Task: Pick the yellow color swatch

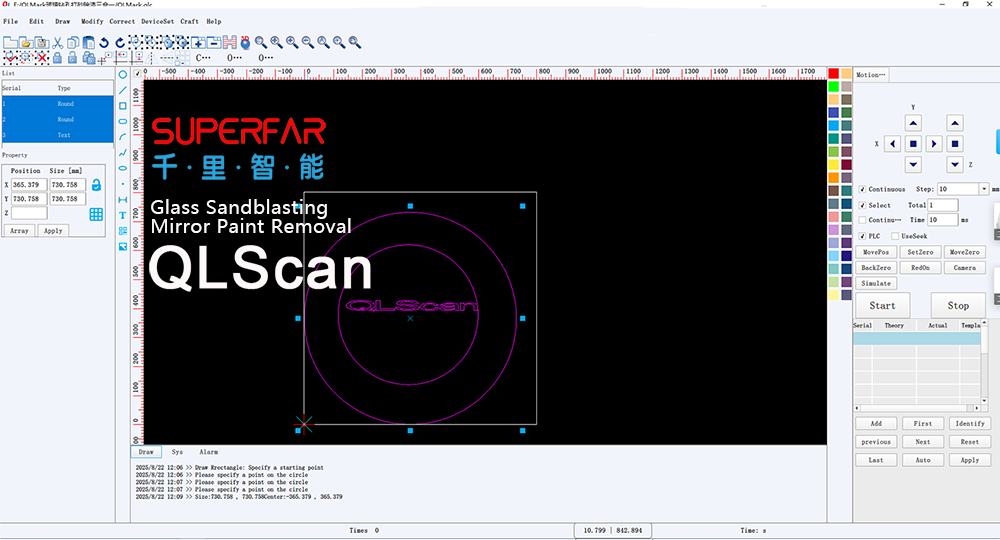Action: pyautogui.click(x=834, y=164)
